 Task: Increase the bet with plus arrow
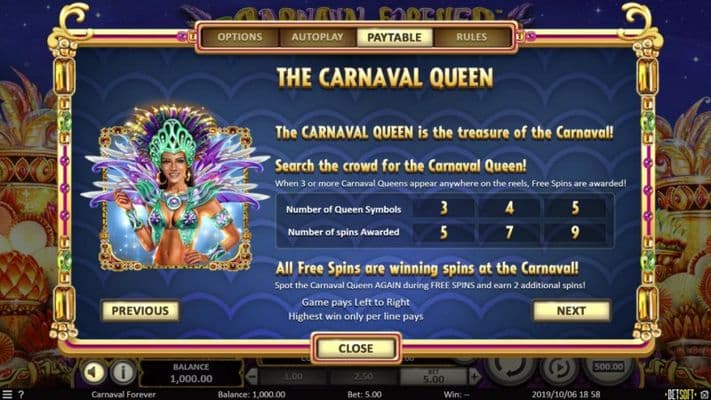point(474,376)
